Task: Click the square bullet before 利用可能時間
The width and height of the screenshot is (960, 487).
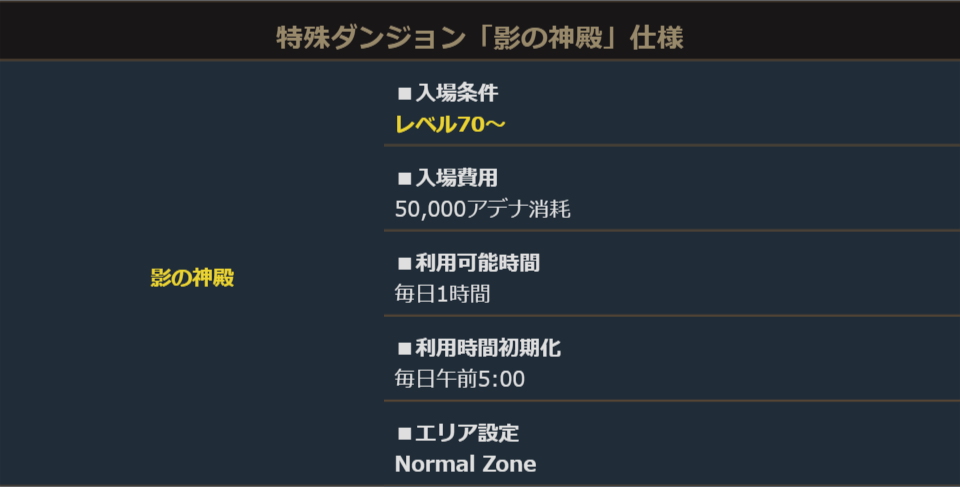Action: point(405,264)
